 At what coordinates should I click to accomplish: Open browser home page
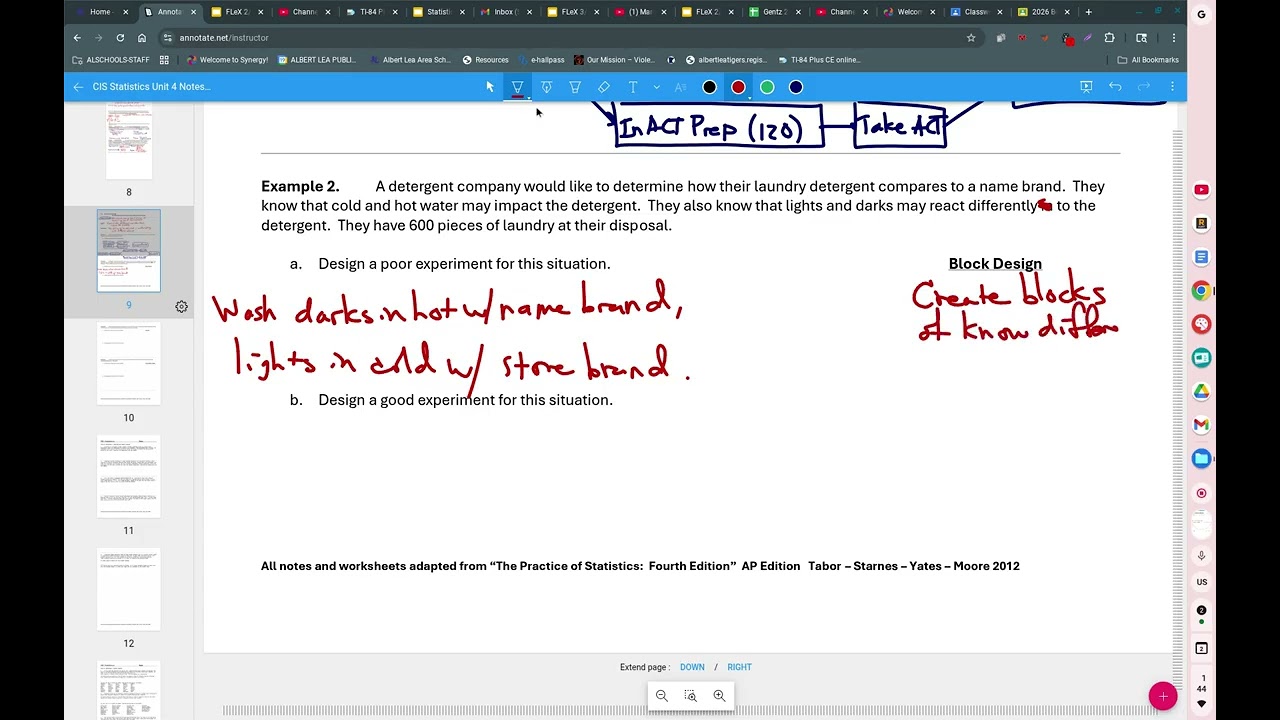pyautogui.click(x=142, y=38)
